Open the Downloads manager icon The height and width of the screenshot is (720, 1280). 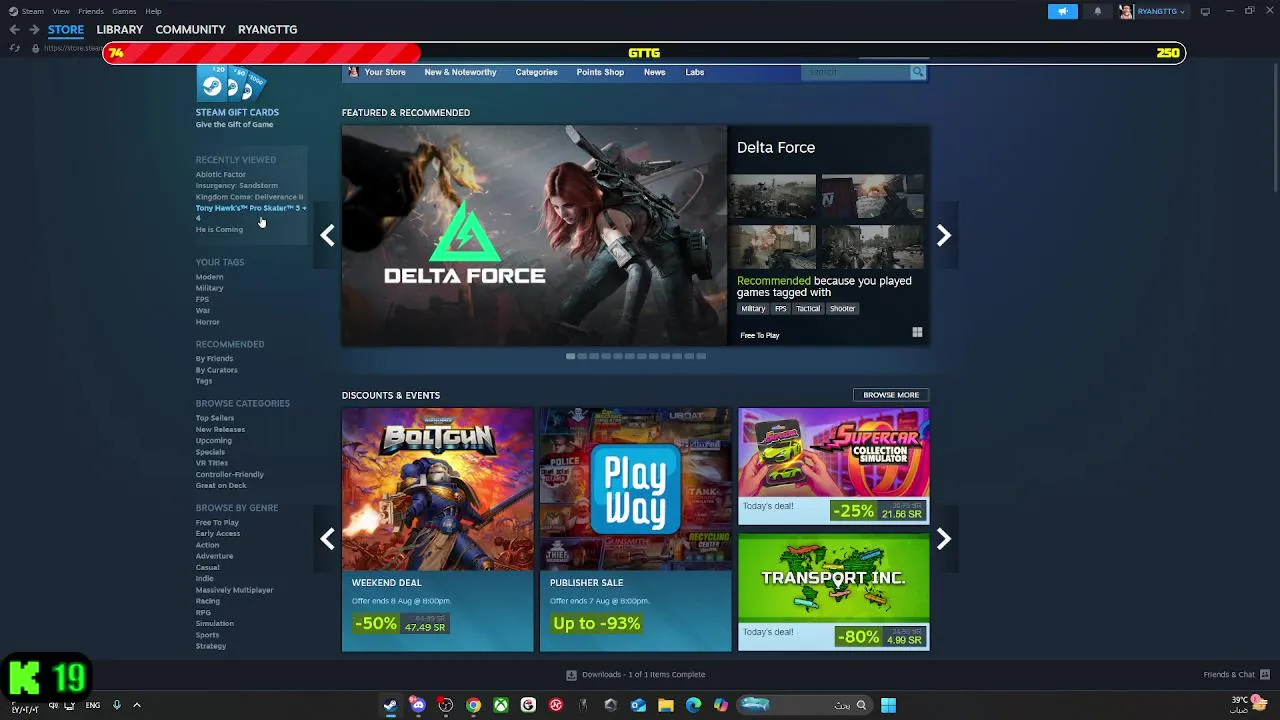pos(571,675)
